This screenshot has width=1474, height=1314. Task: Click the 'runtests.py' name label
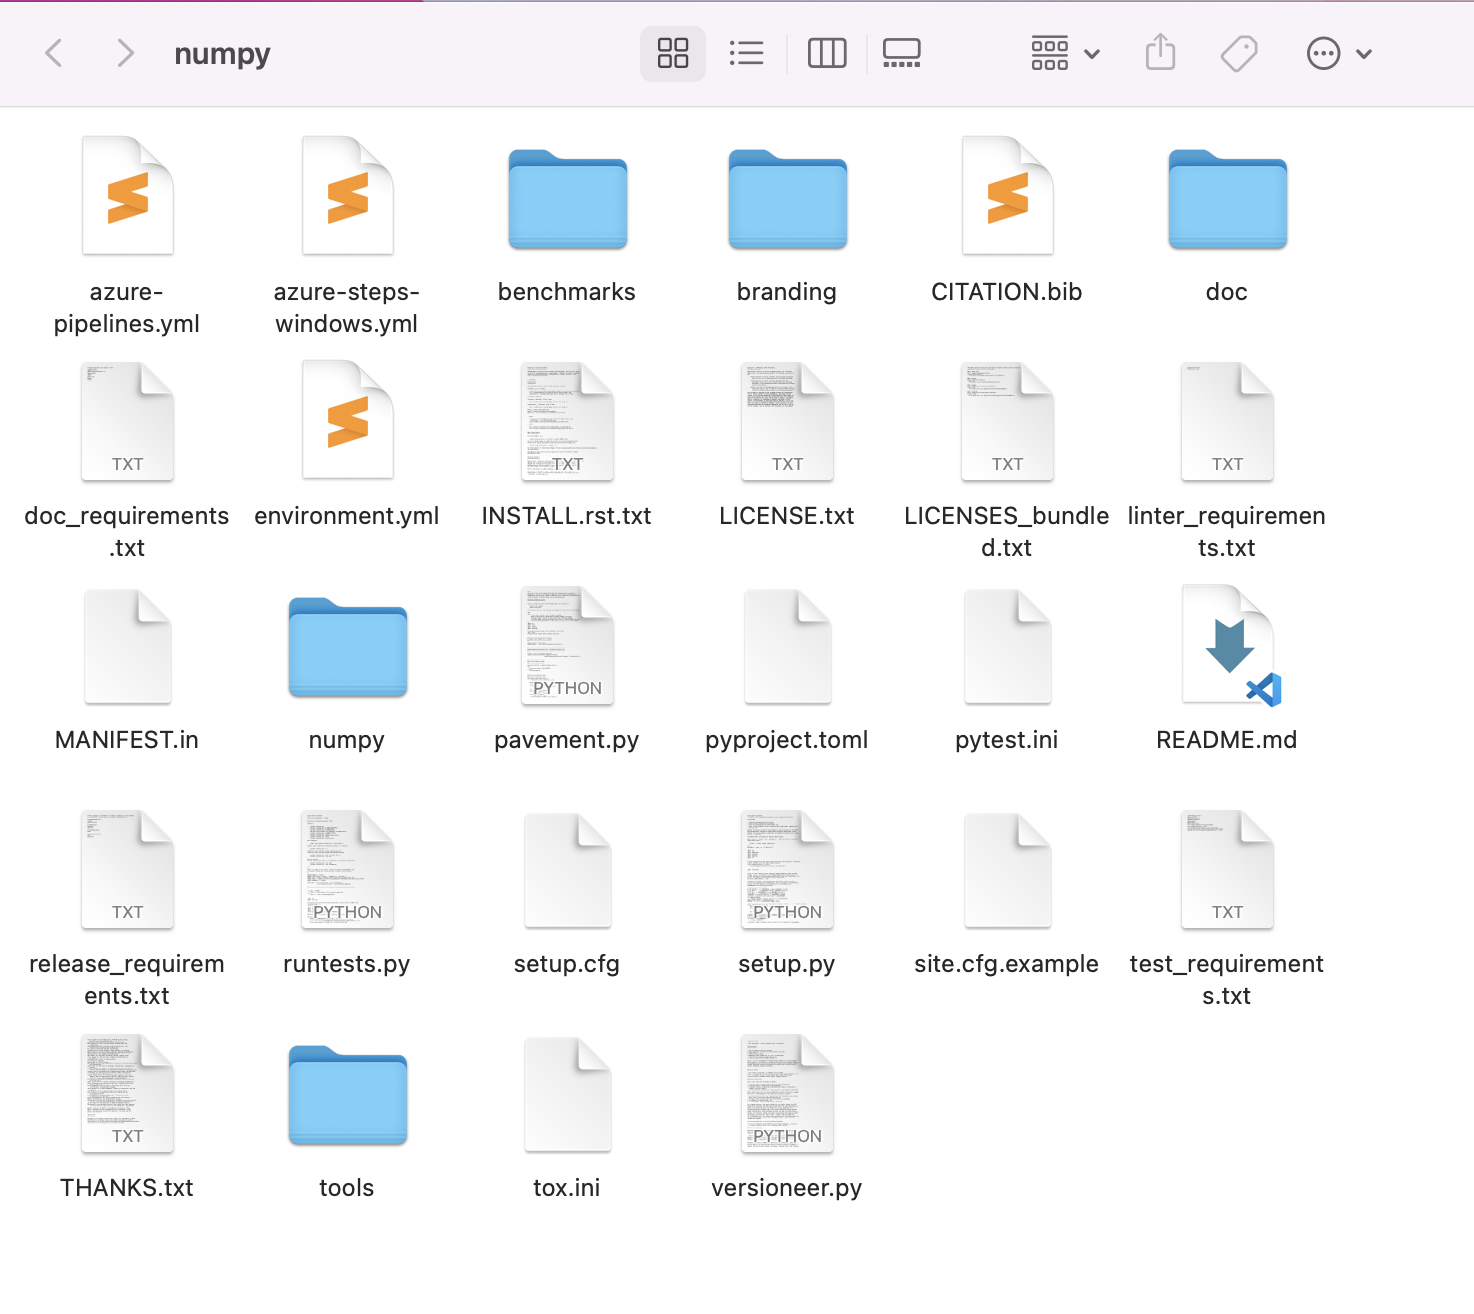coord(347,964)
